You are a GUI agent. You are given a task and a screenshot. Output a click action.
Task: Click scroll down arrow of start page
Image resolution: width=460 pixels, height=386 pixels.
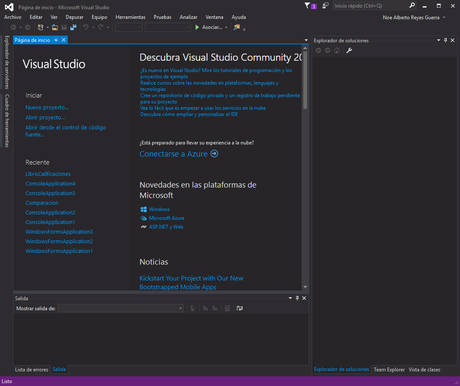coord(305,287)
